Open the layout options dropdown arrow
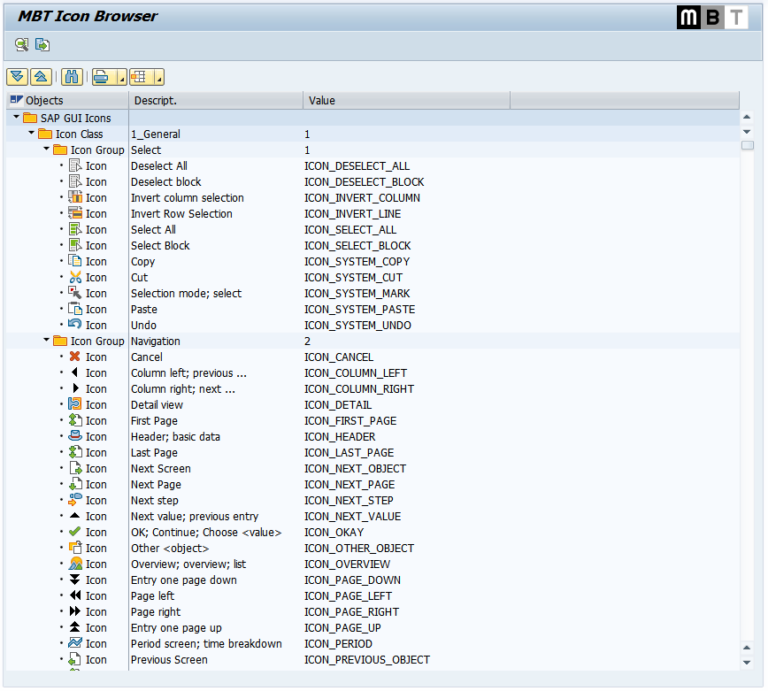768x691 pixels. (x=158, y=78)
